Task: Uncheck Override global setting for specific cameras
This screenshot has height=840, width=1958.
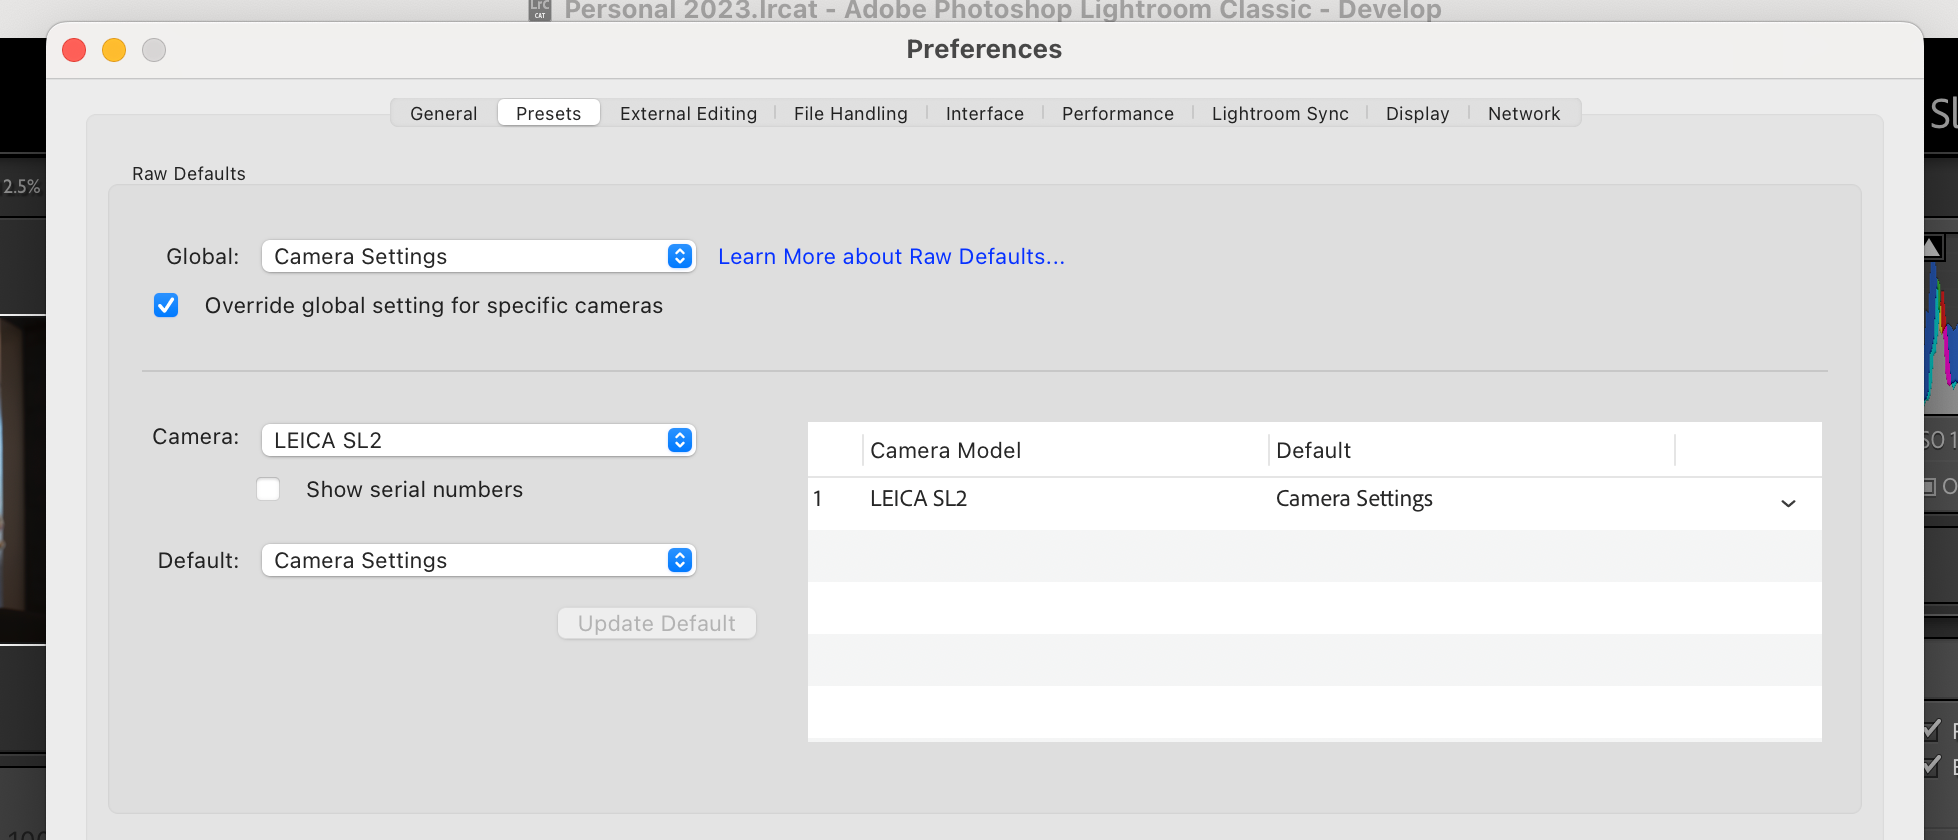Action: (166, 305)
